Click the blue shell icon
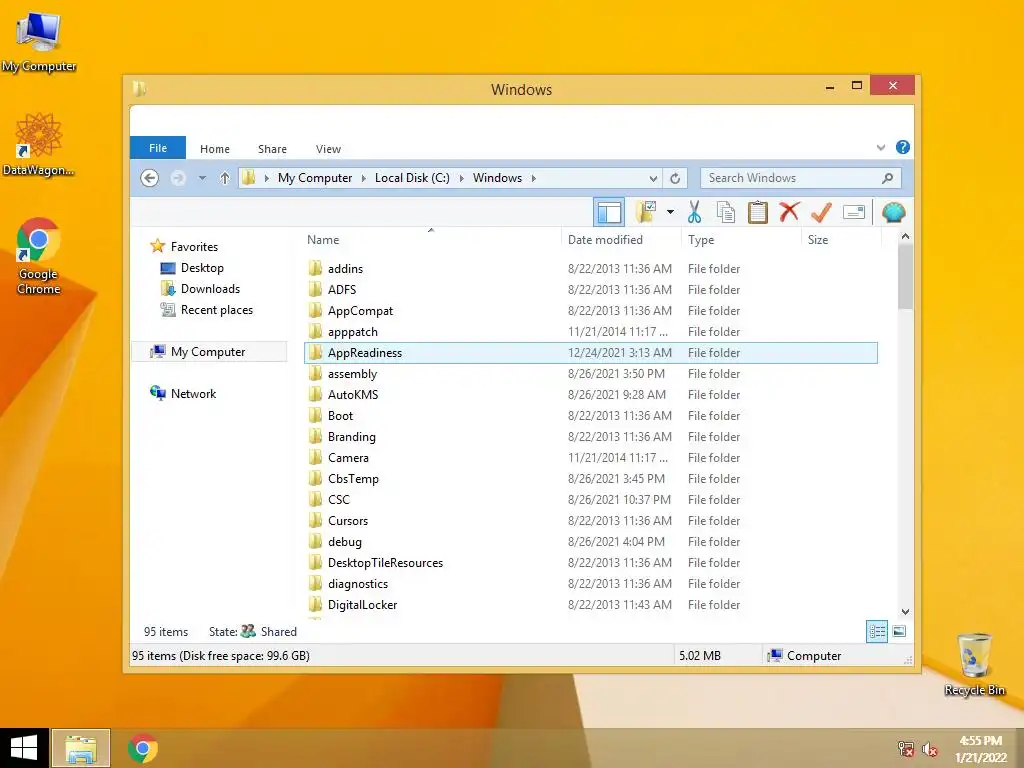The image size is (1024, 768). (x=893, y=212)
